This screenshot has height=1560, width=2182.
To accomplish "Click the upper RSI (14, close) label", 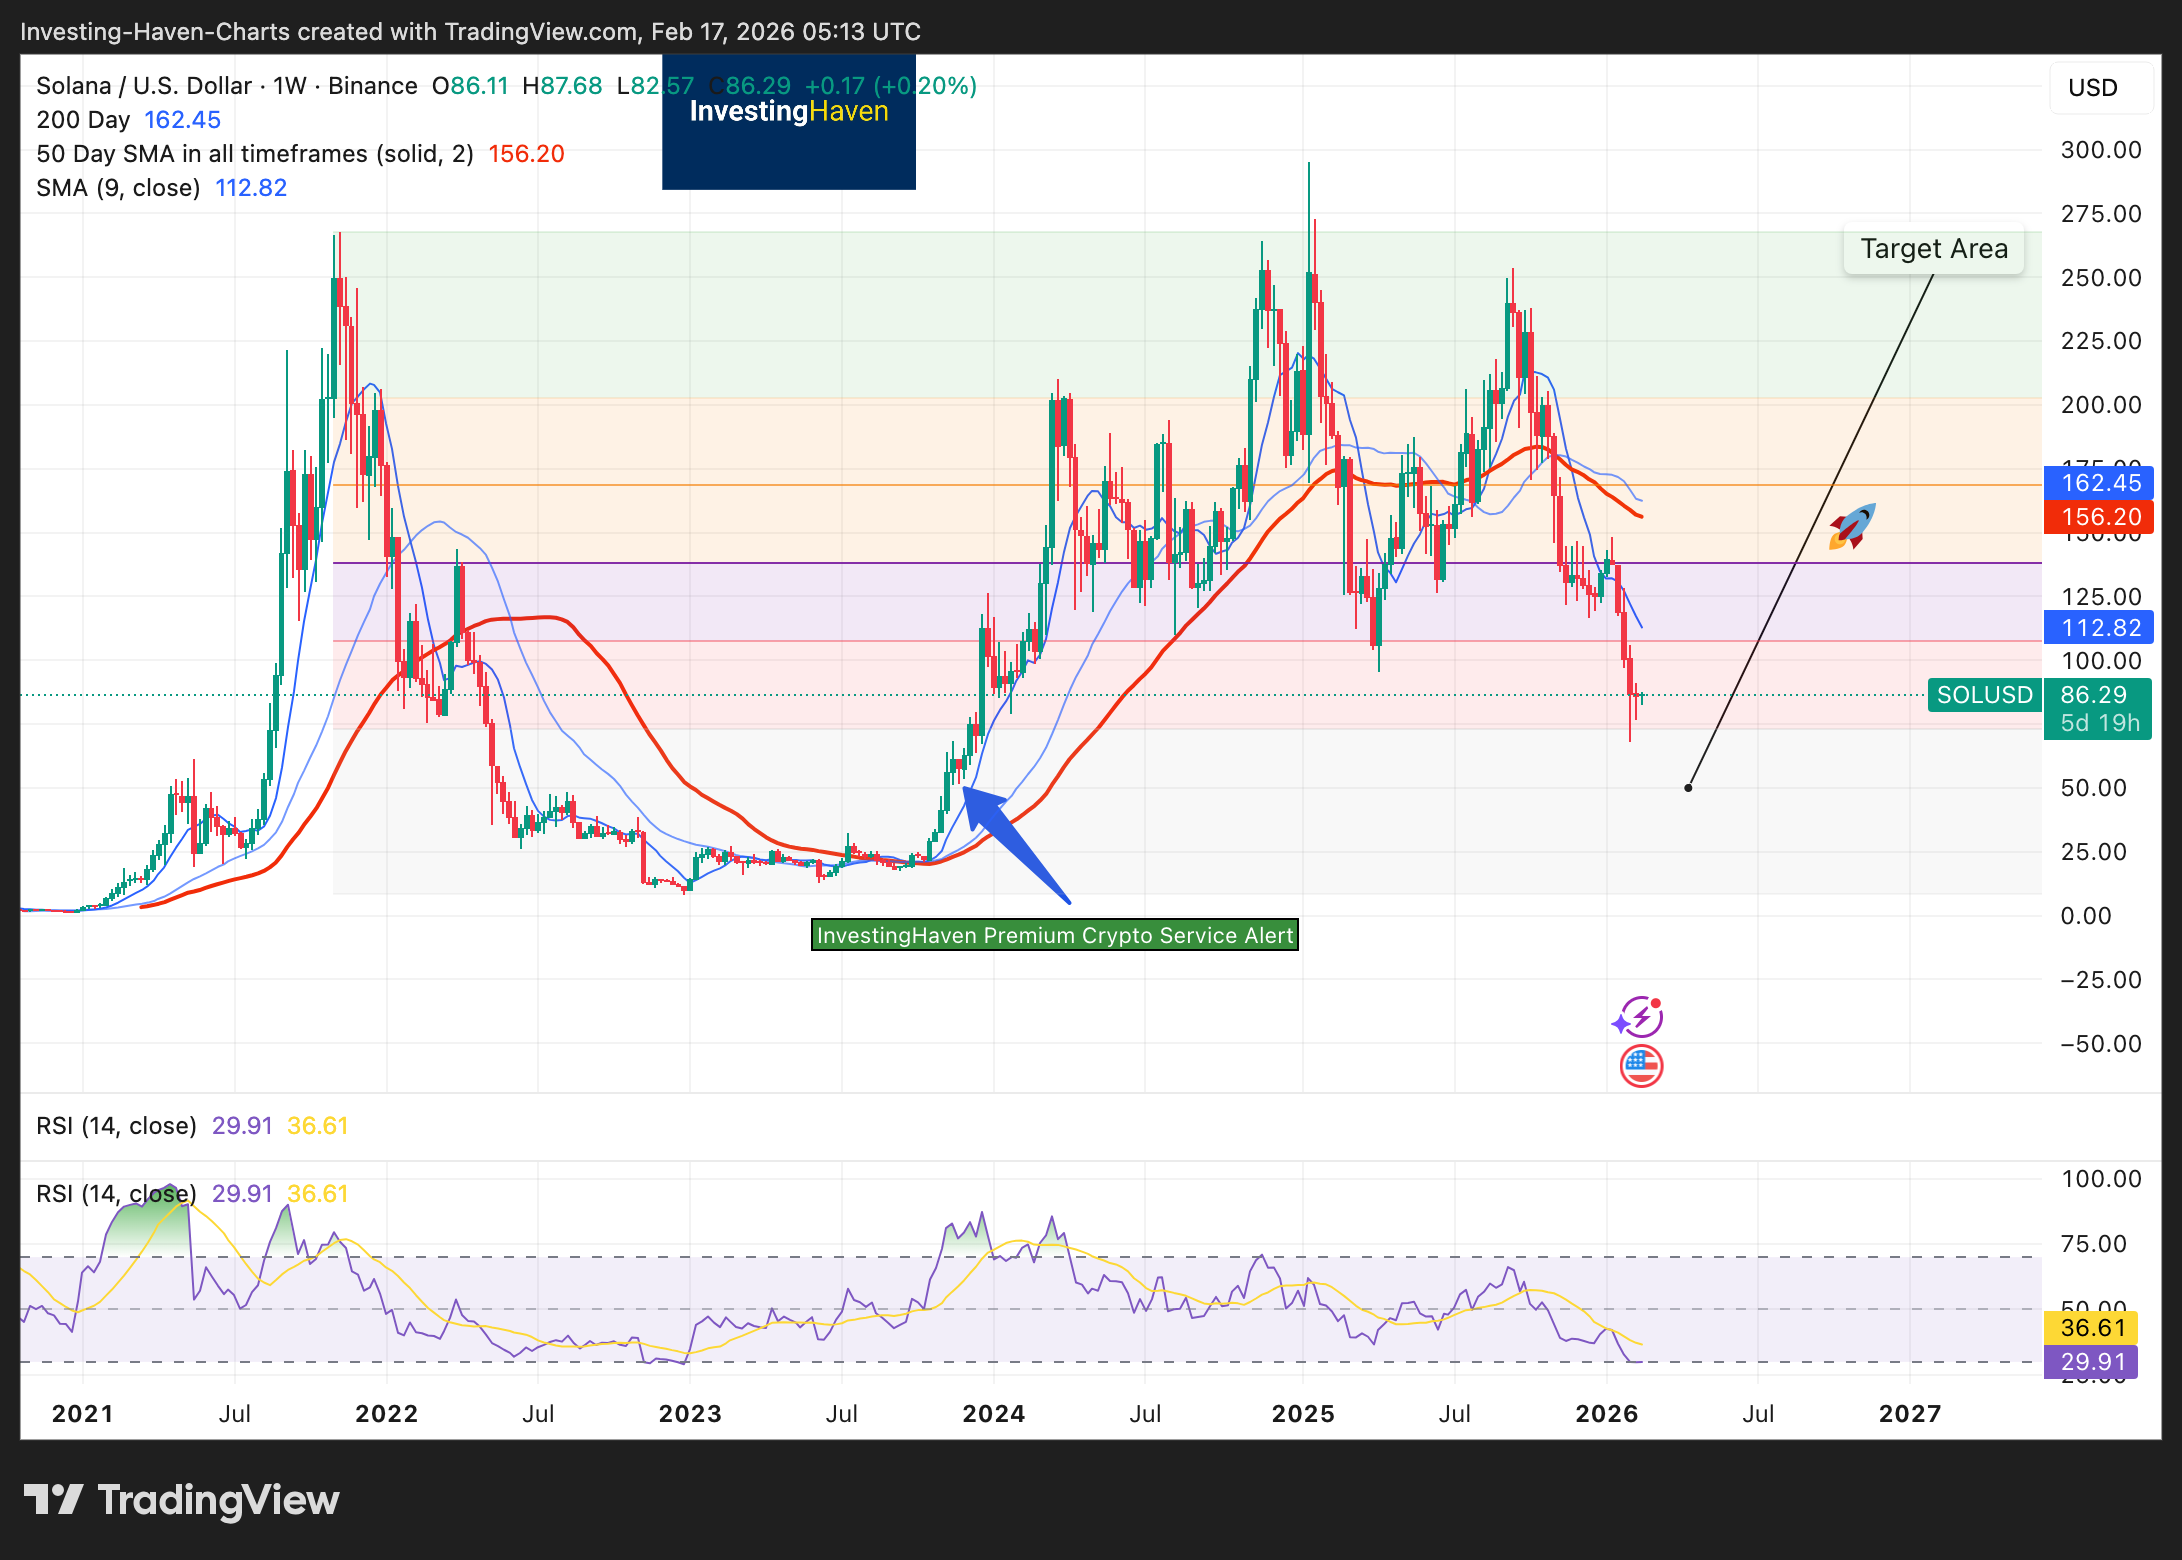I will (x=116, y=1126).
